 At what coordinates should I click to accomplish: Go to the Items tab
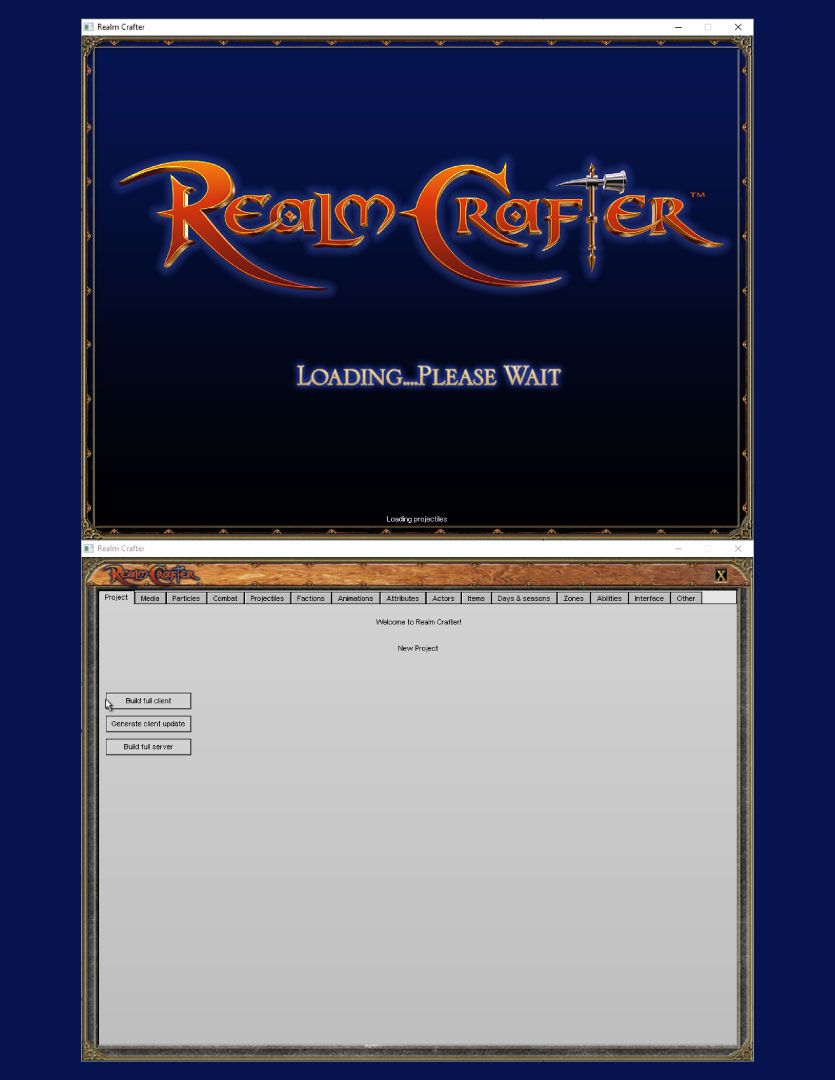pyautogui.click(x=476, y=599)
